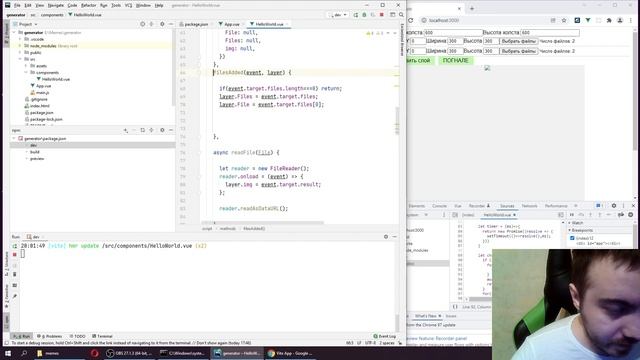Open the OBS taskbar button
The height and width of the screenshot is (360, 640).
(129, 353)
